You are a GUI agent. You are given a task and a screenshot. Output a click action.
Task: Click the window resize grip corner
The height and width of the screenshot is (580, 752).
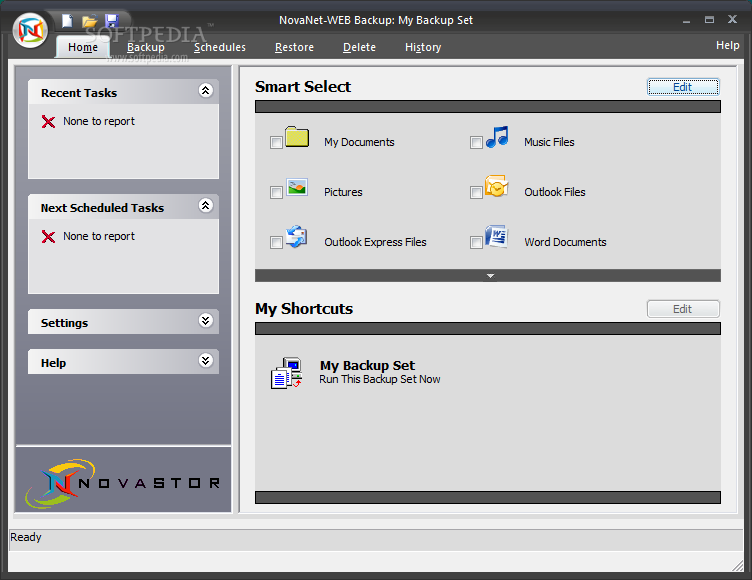[x=738, y=566]
